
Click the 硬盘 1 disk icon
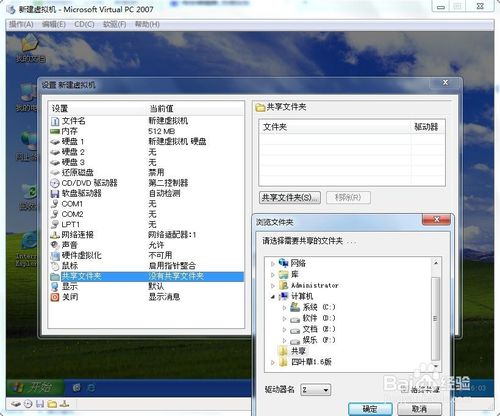tap(55, 142)
